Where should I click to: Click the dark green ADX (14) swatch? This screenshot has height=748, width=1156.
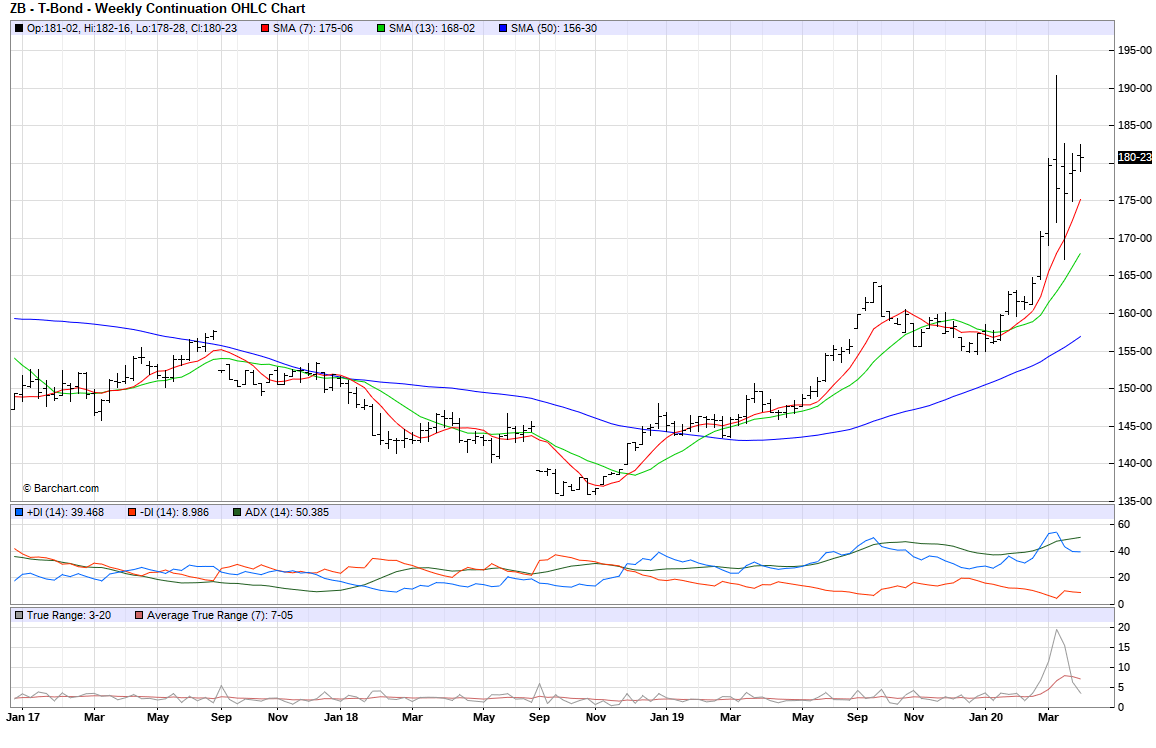(236, 513)
